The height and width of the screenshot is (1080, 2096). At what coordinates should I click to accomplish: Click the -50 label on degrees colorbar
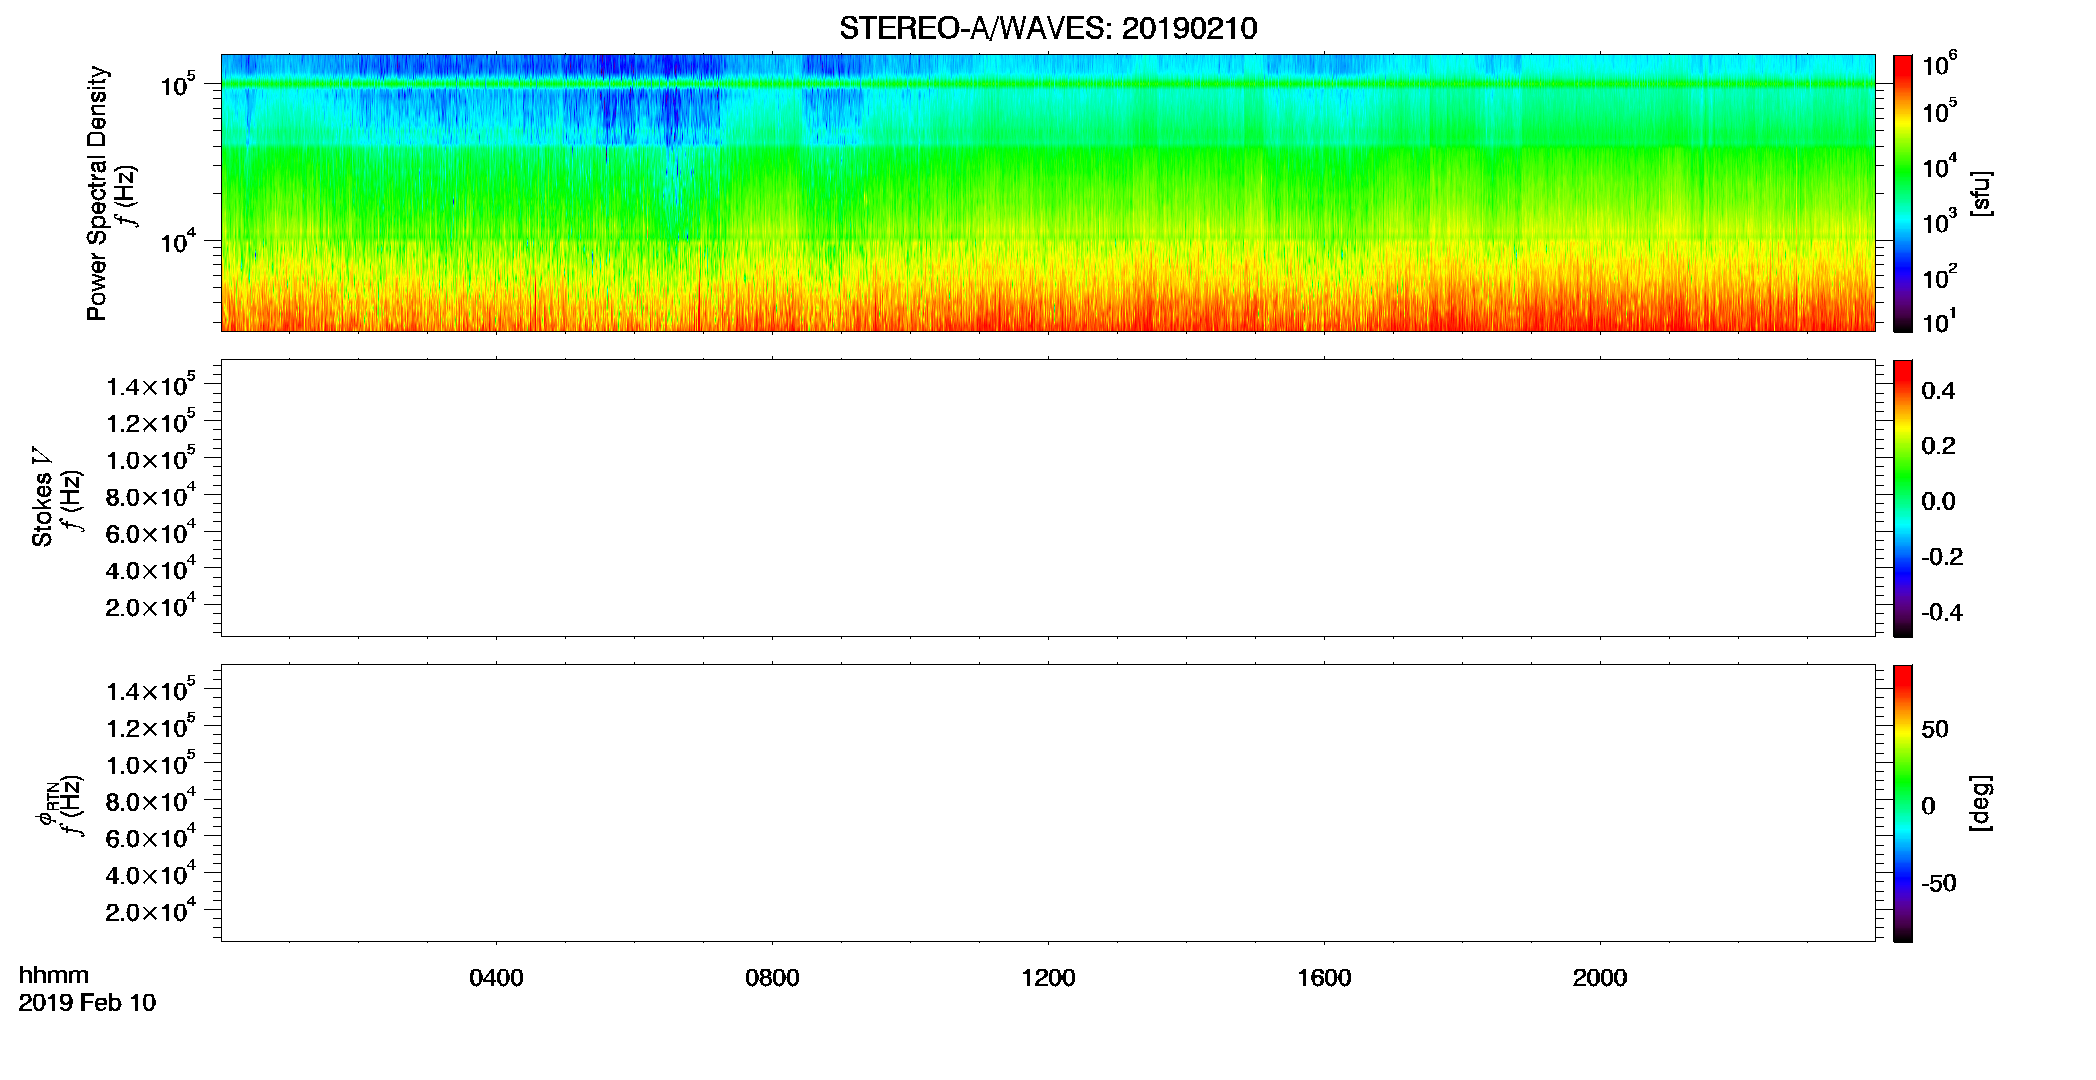(1939, 883)
